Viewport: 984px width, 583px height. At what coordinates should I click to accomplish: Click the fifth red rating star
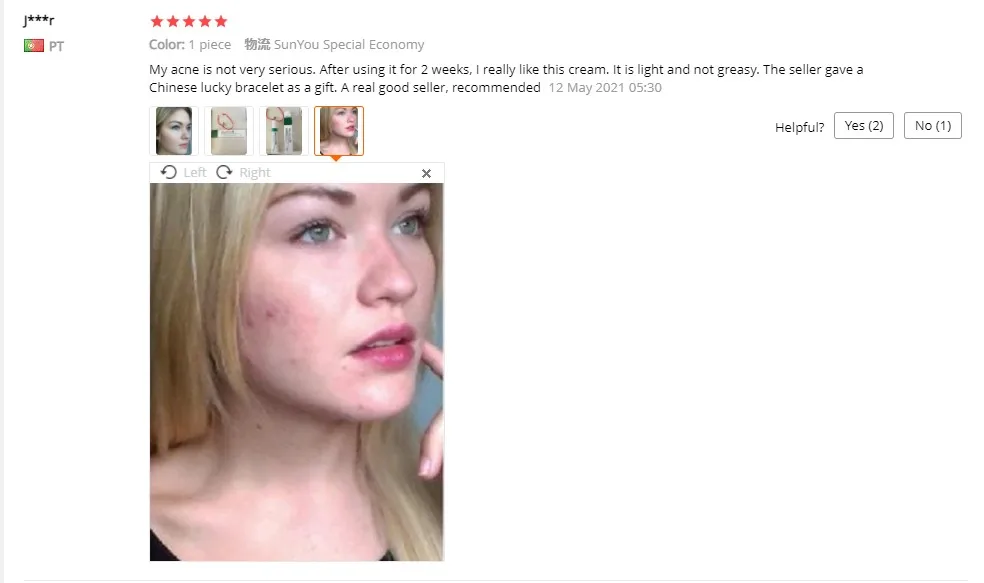click(x=221, y=22)
